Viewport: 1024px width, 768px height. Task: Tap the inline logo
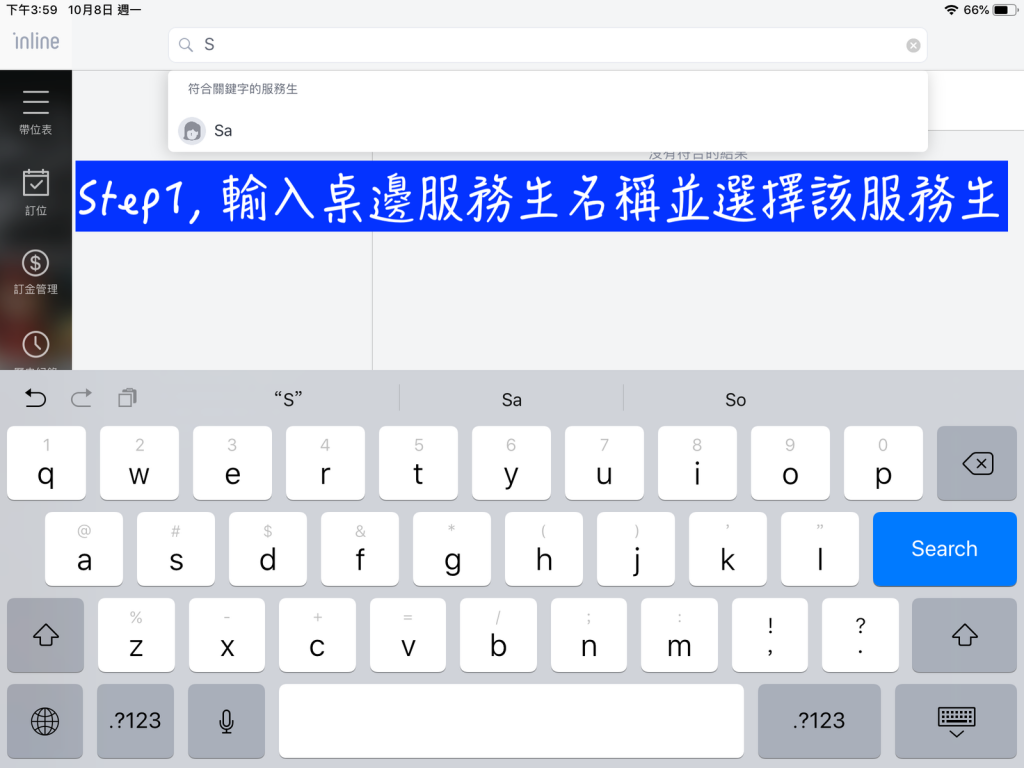coord(36,41)
